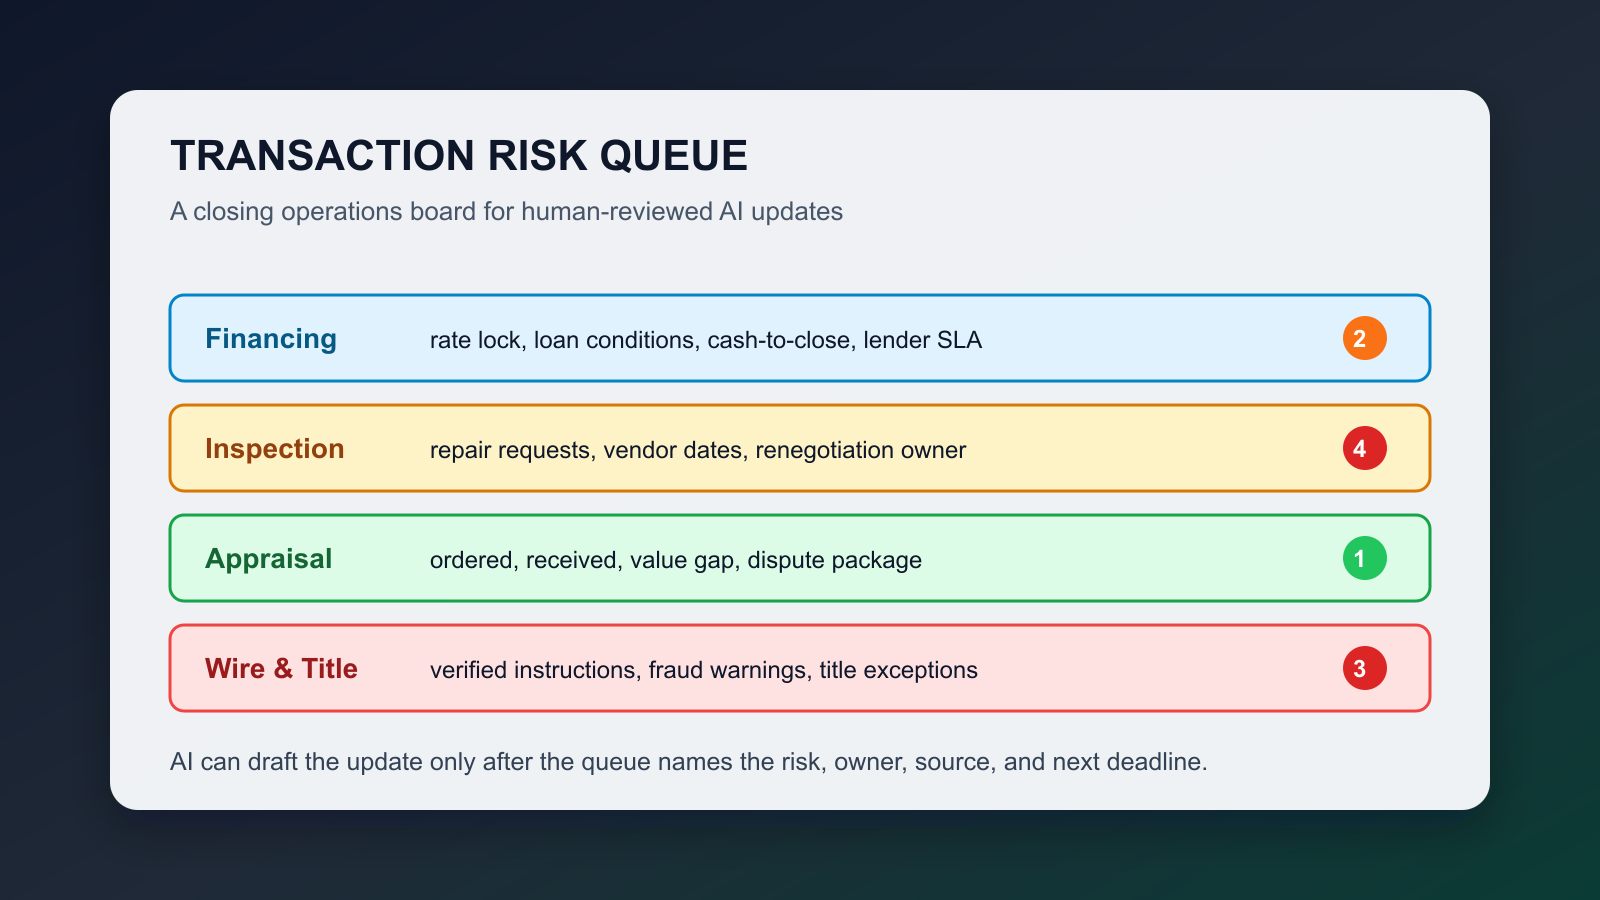Click the red badge showing 3 on Wire & Title

1364,668
